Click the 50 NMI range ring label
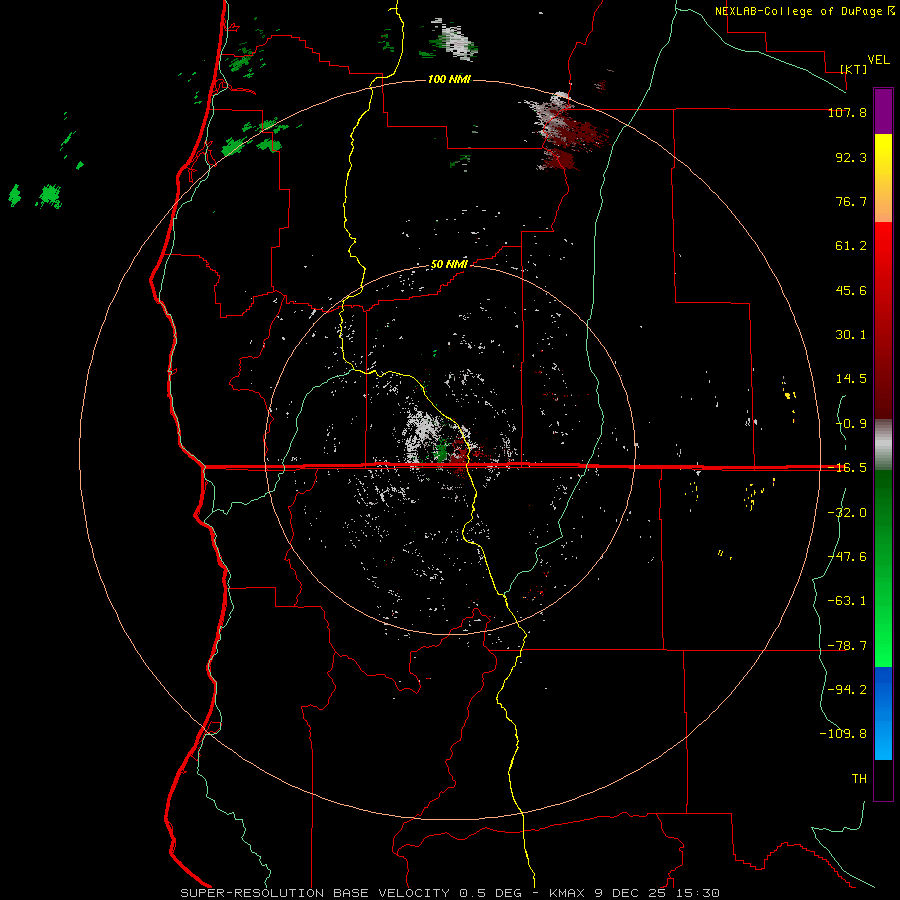Image resolution: width=900 pixels, height=900 pixels. [449, 265]
